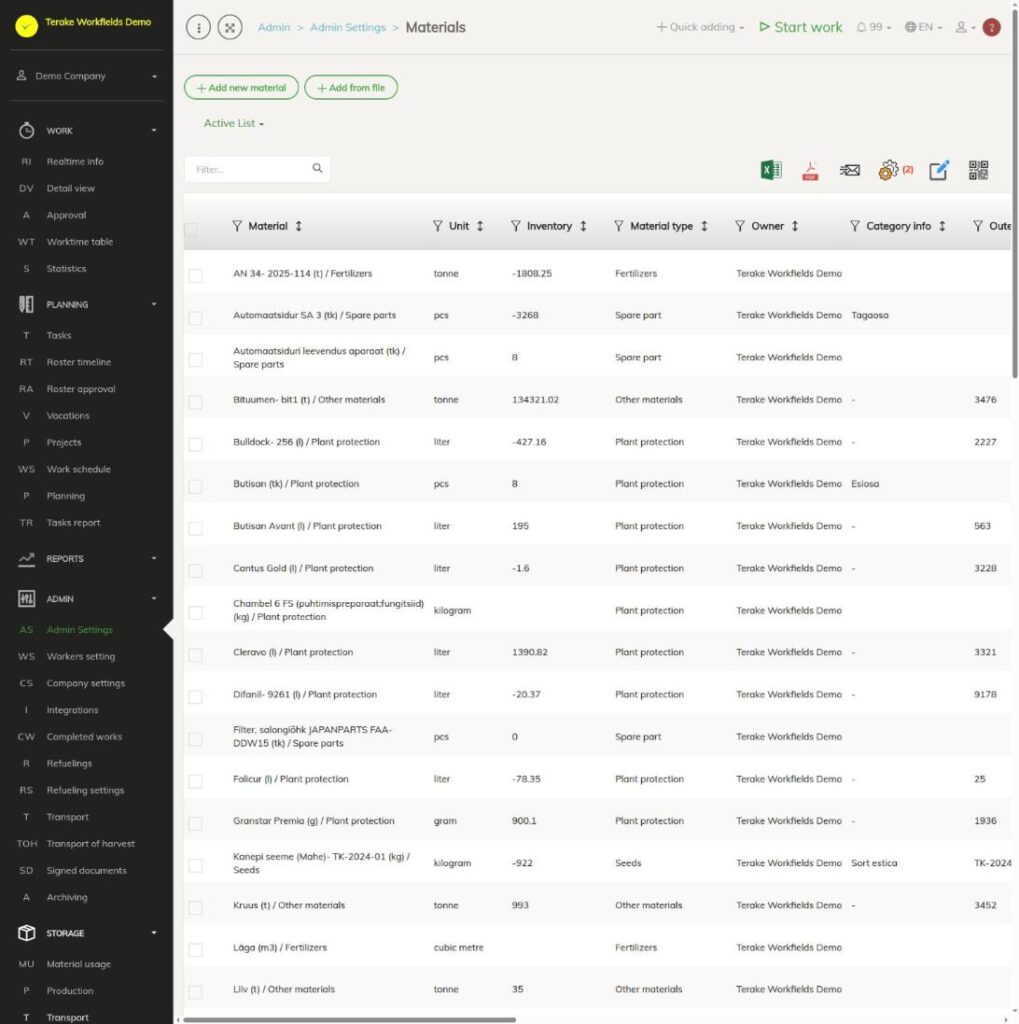
Task: Go to Admin Settings breadcrumb link
Action: pos(348,27)
